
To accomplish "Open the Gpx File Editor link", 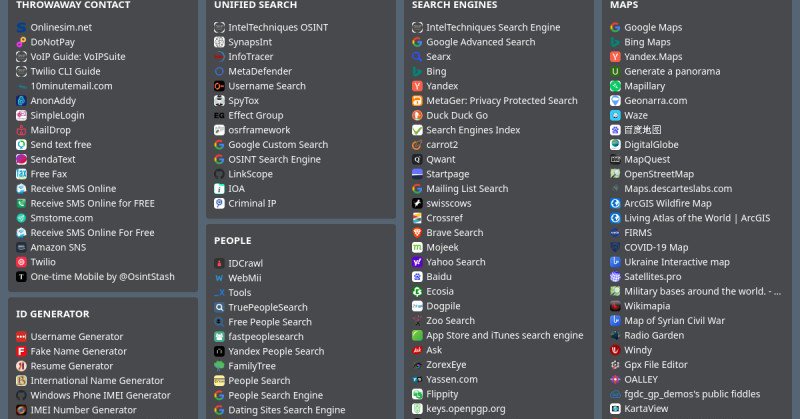I will coord(656,365).
